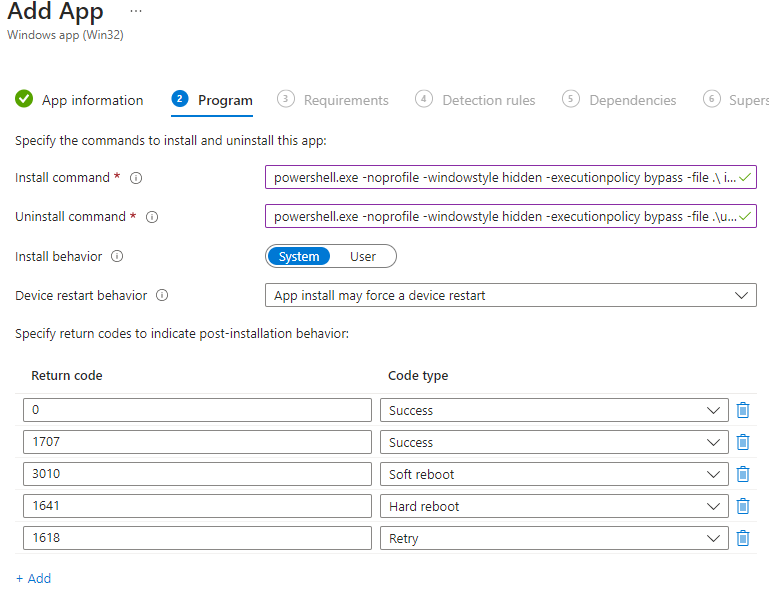This screenshot has height=591, width=769.
Task: Delete the return code 0 row
Action: coord(743,410)
